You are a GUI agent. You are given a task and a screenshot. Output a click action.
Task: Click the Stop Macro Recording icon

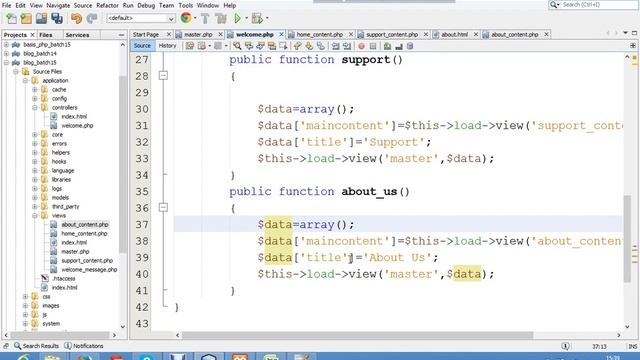coord(373,46)
